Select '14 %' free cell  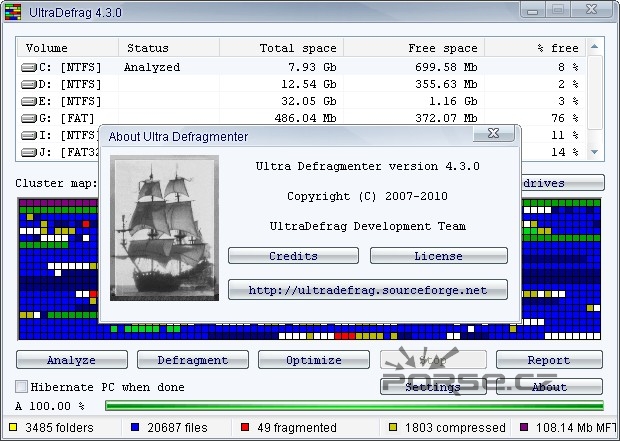pos(565,152)
